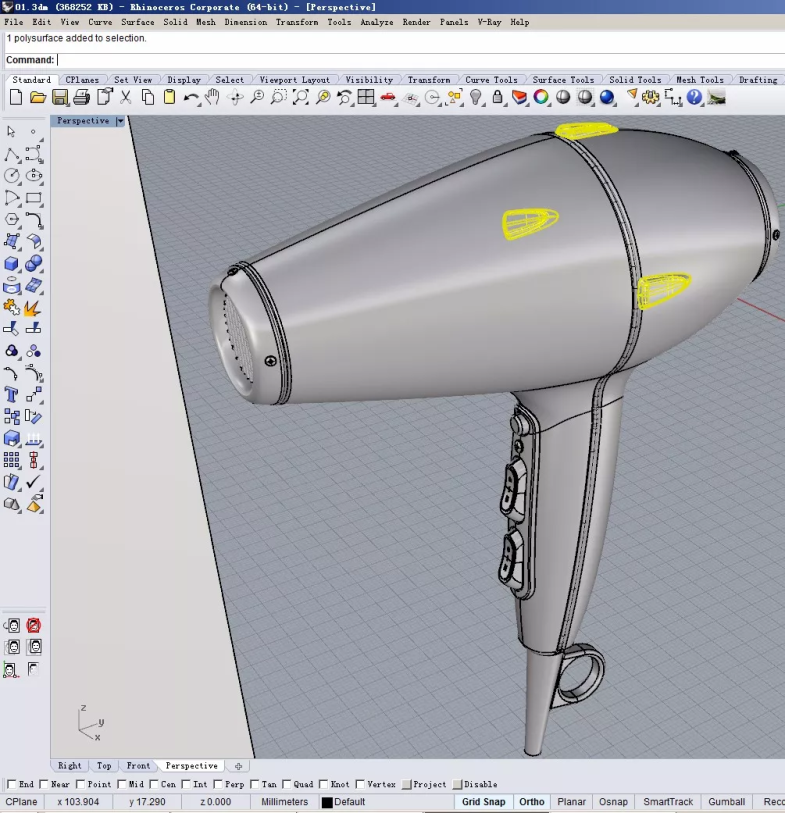This screenshot has height=813, width=785.
Task: Click the Print icon in toolbar
Action: point(82,97)
